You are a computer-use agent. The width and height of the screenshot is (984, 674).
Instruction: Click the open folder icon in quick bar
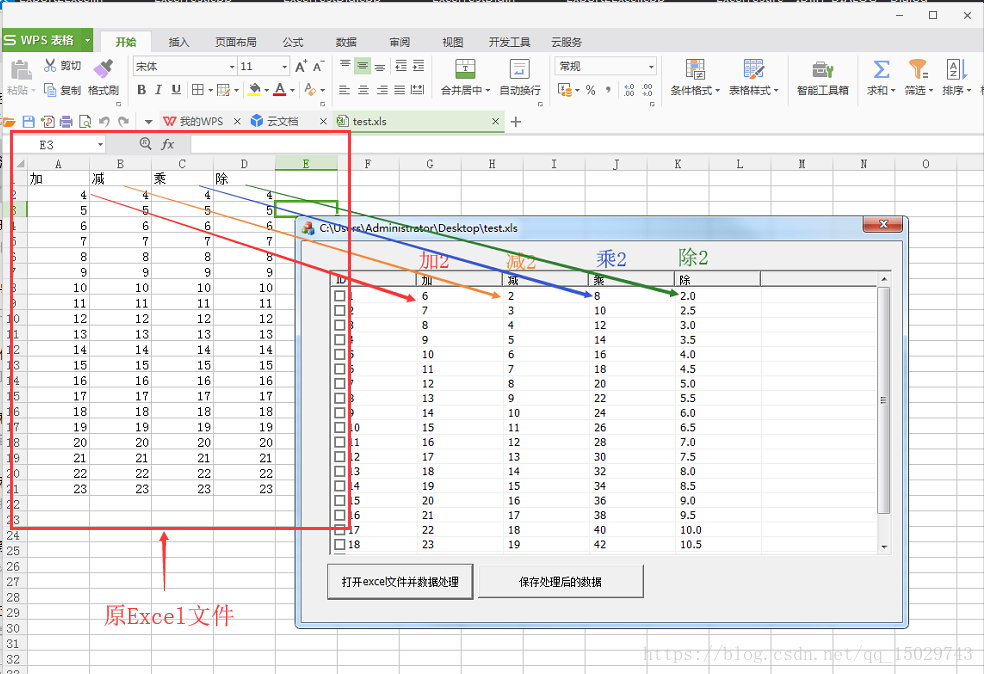[9, 121]
